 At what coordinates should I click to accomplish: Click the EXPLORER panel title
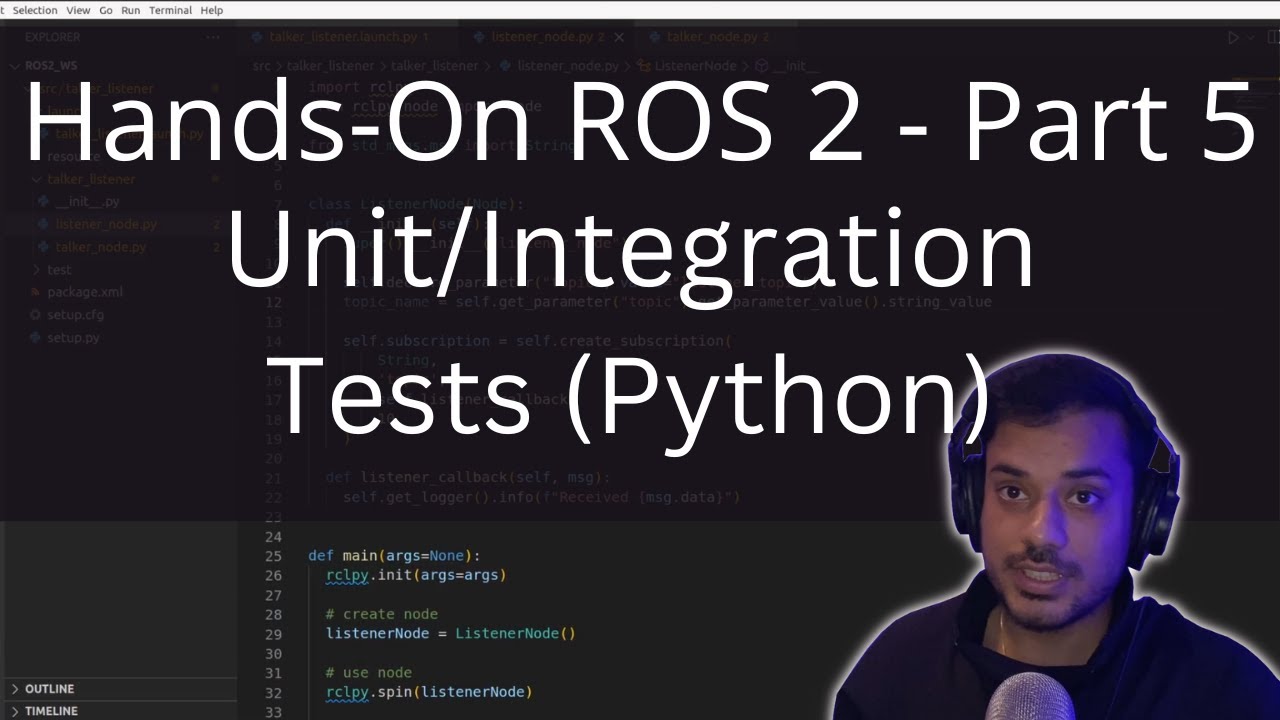(52, 37)
